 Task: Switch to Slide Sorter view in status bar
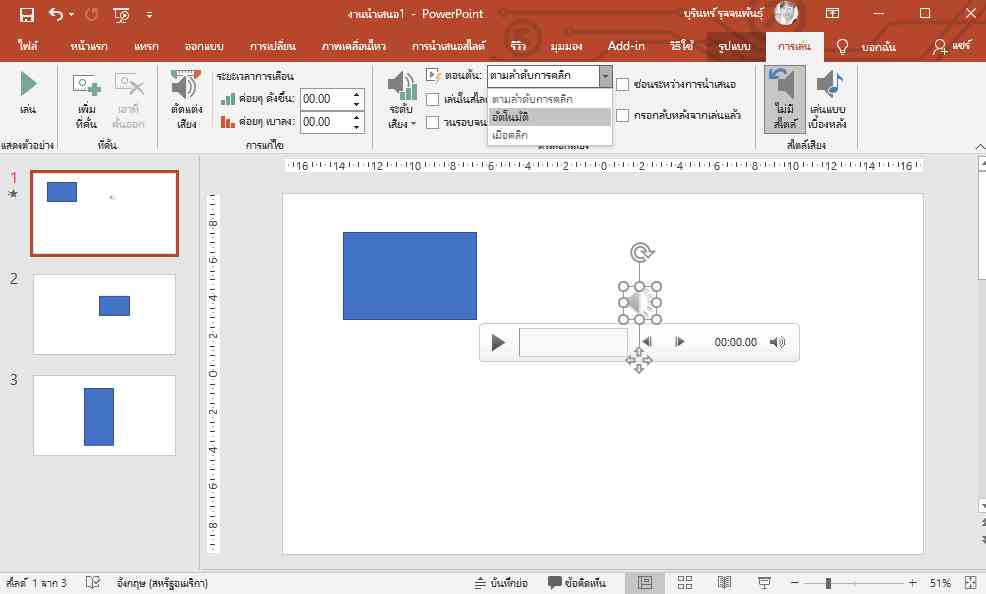pos(685,582)
